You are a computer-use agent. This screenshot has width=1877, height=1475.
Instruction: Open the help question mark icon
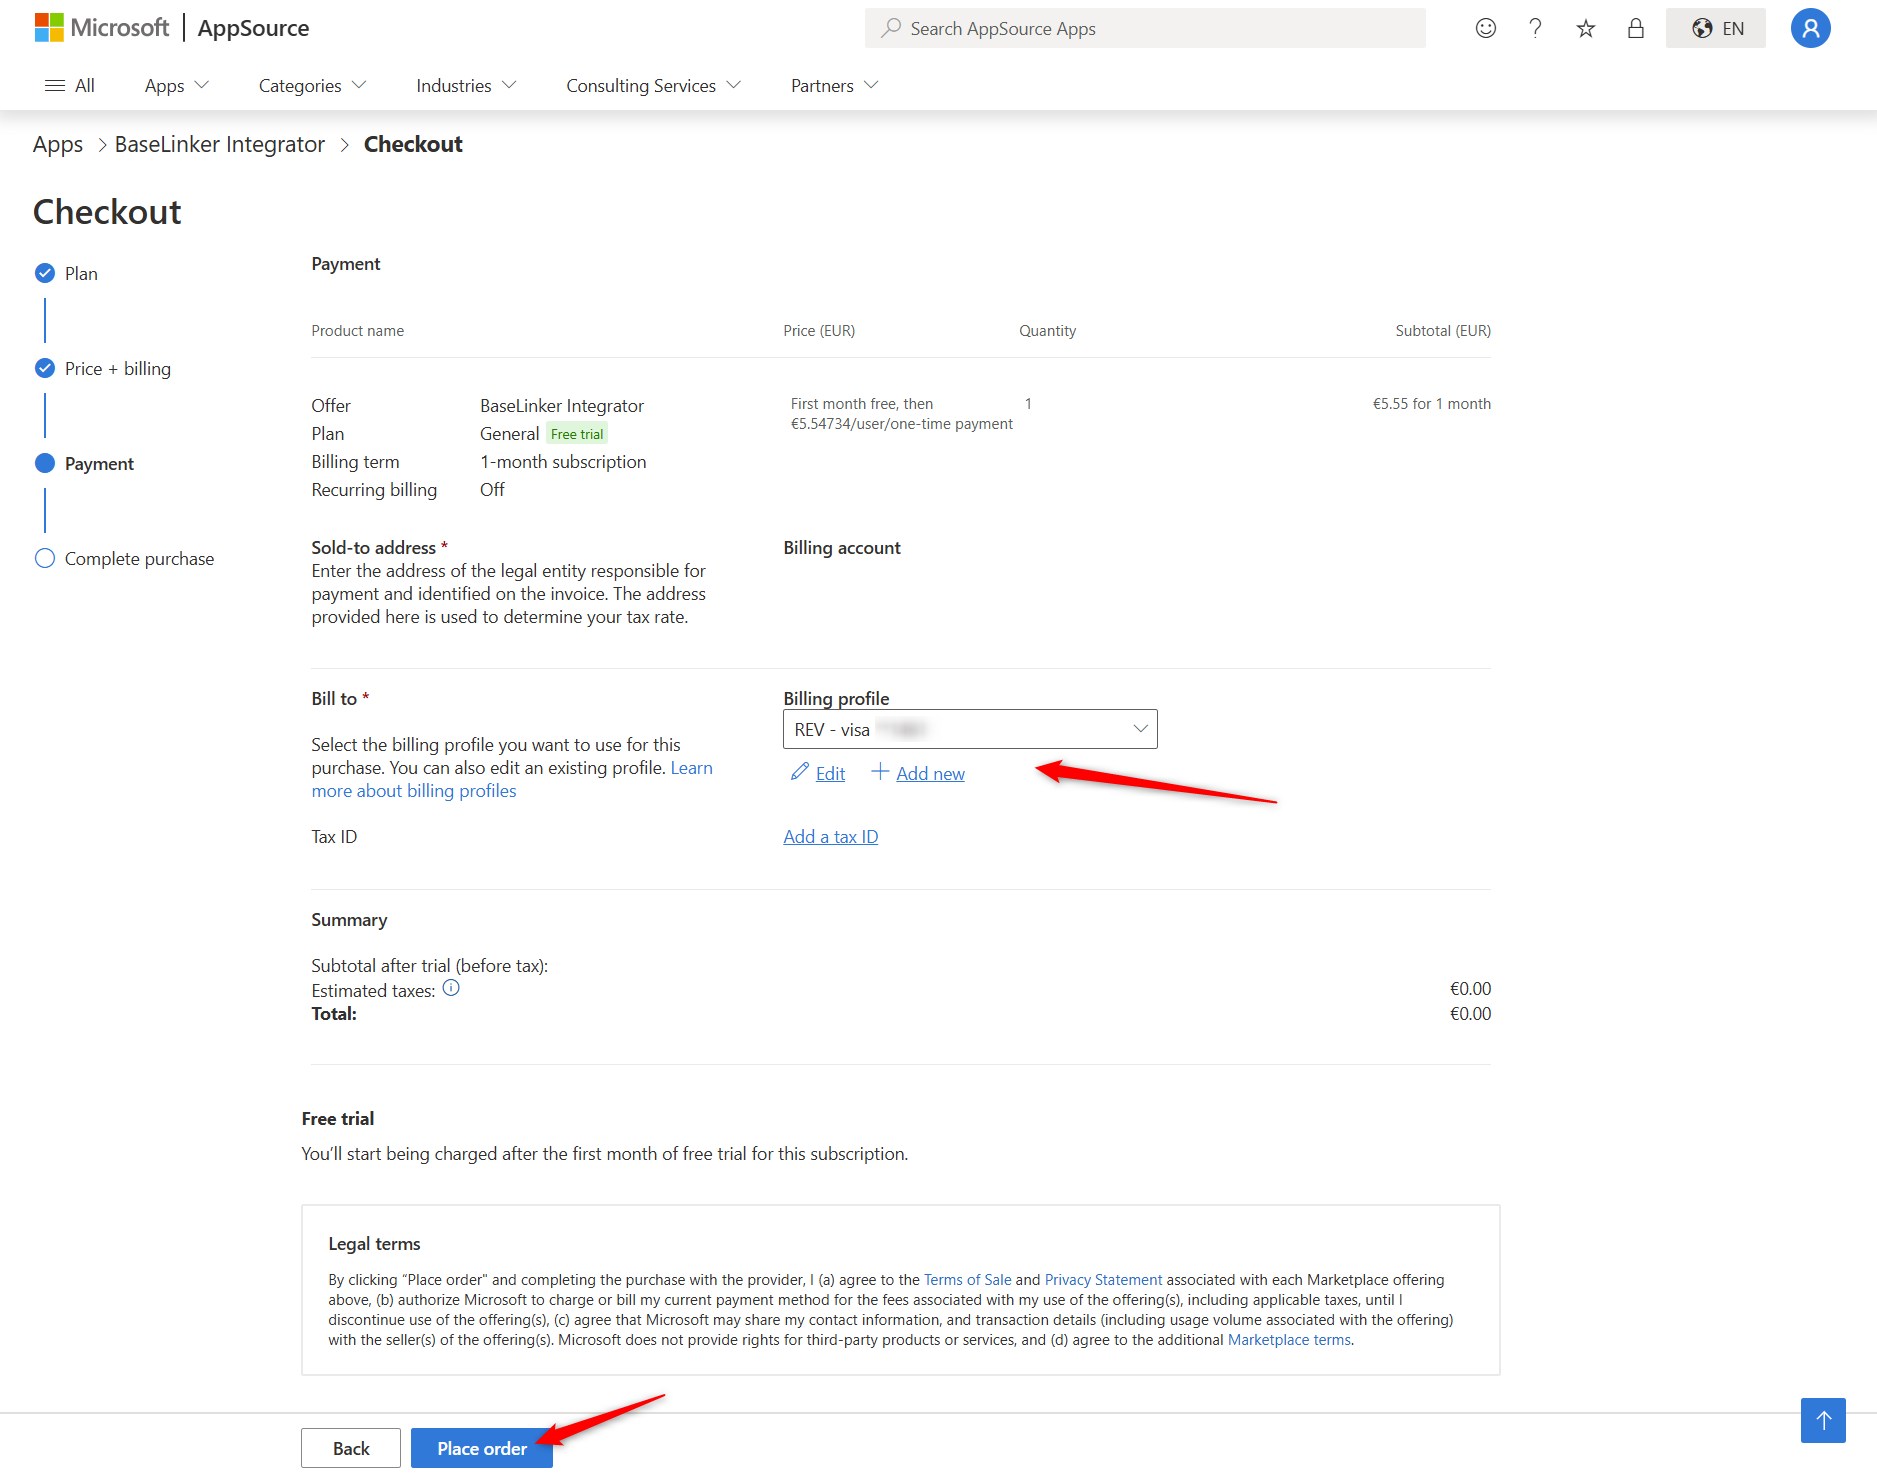coord(1535,28)
